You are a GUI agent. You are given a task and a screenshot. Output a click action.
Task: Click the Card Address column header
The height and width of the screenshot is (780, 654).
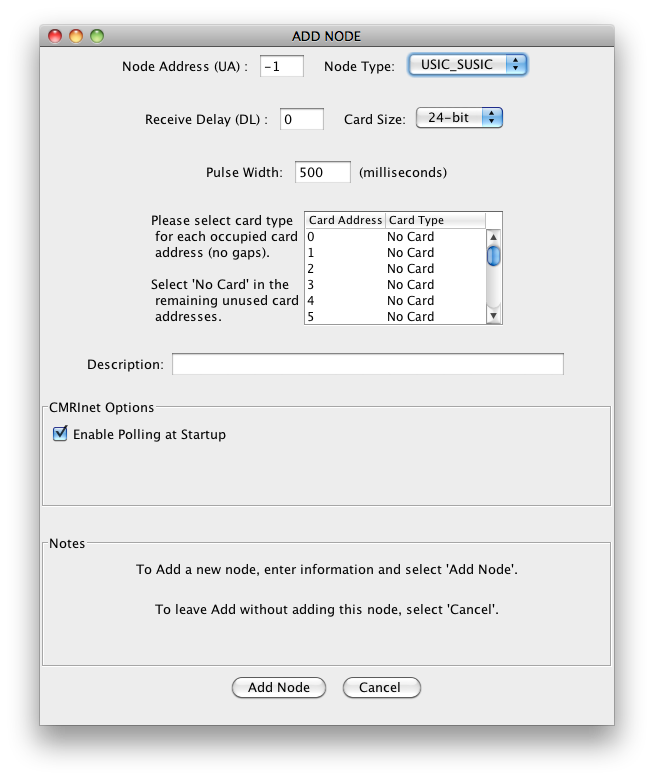click(345, 220)
